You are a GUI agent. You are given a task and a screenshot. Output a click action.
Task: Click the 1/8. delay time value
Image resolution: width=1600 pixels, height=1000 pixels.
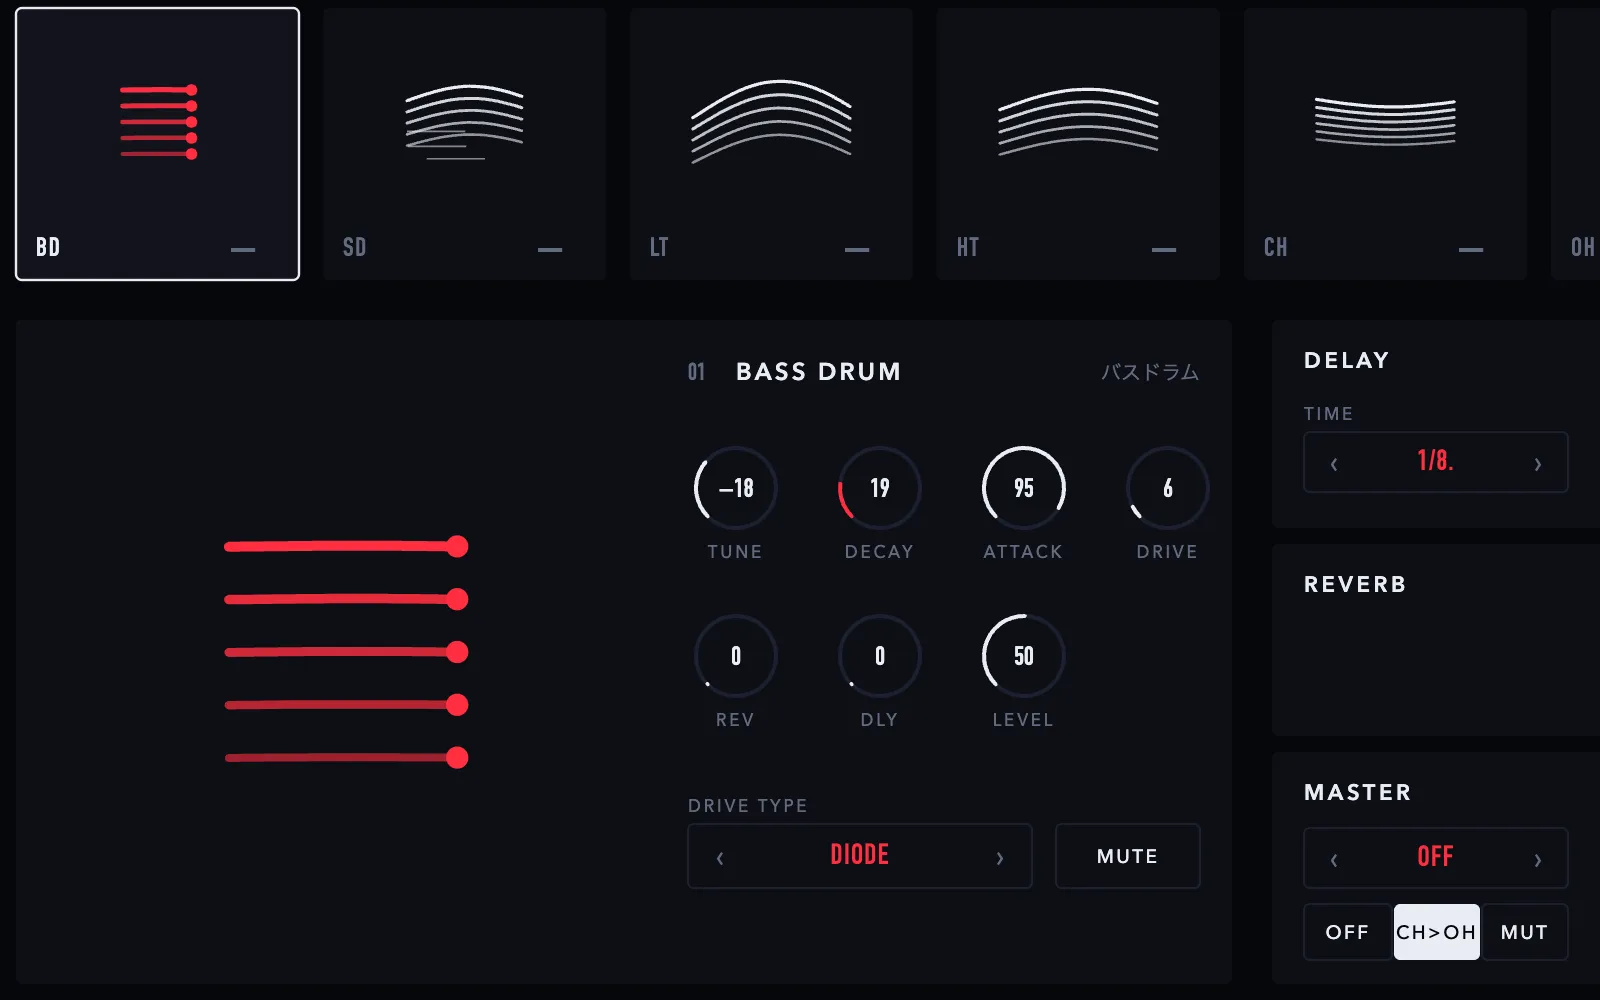1436,461
